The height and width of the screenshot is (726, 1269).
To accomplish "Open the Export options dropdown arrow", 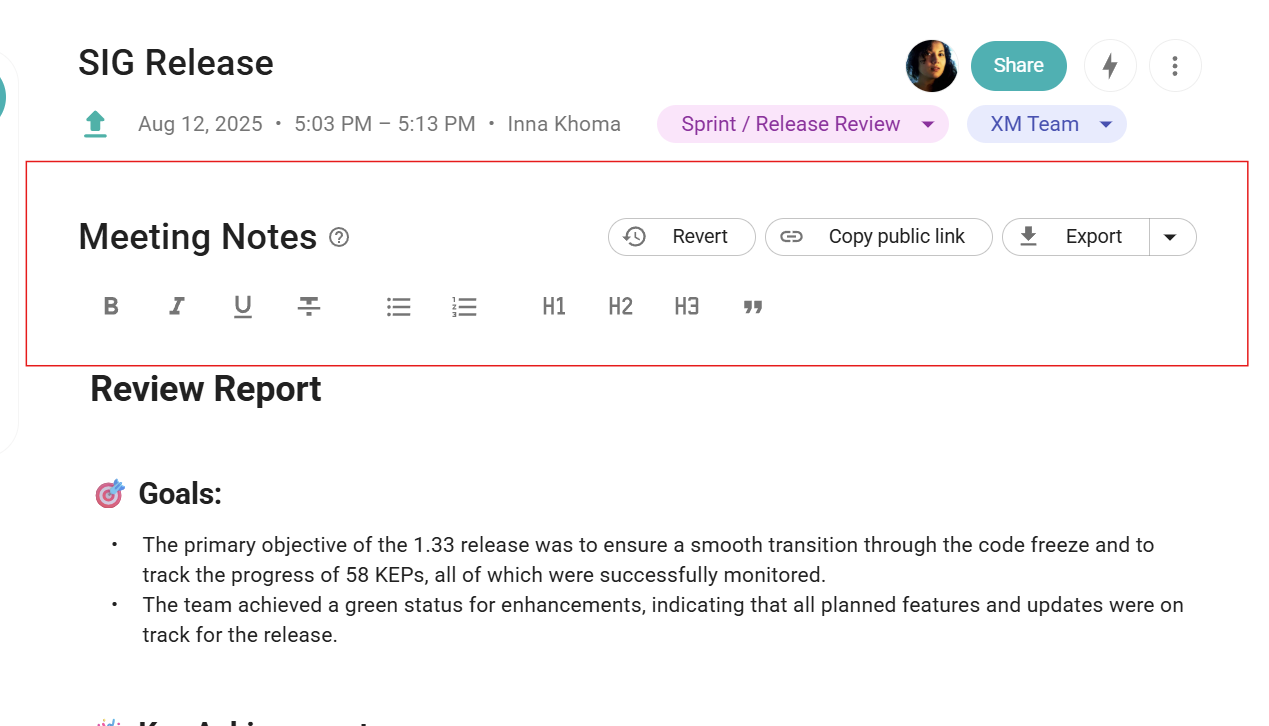I will [1171, 237].
